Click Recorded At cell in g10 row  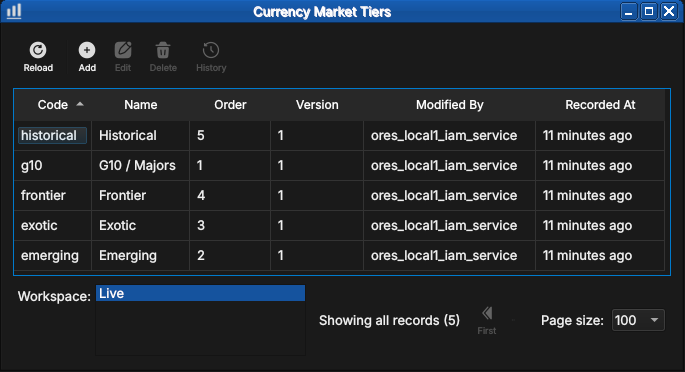[x=600, y=165]
